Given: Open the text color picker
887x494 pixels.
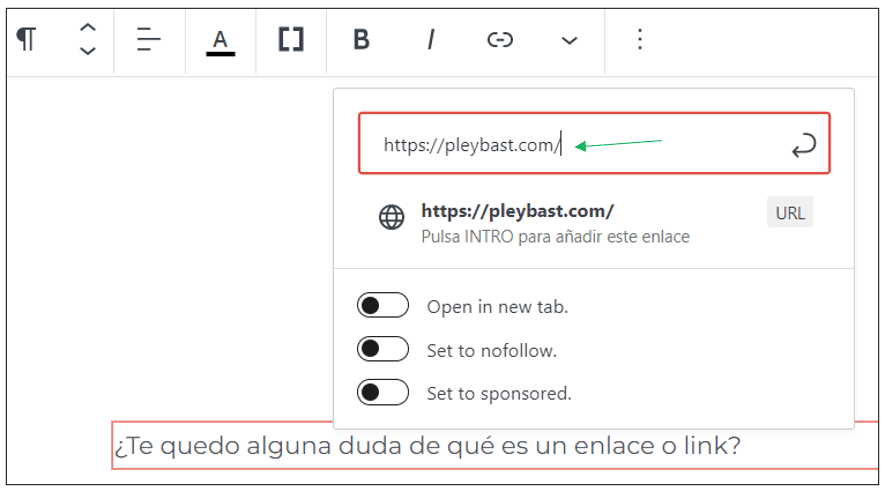Looking at the screenshot, I should [220, 41].
